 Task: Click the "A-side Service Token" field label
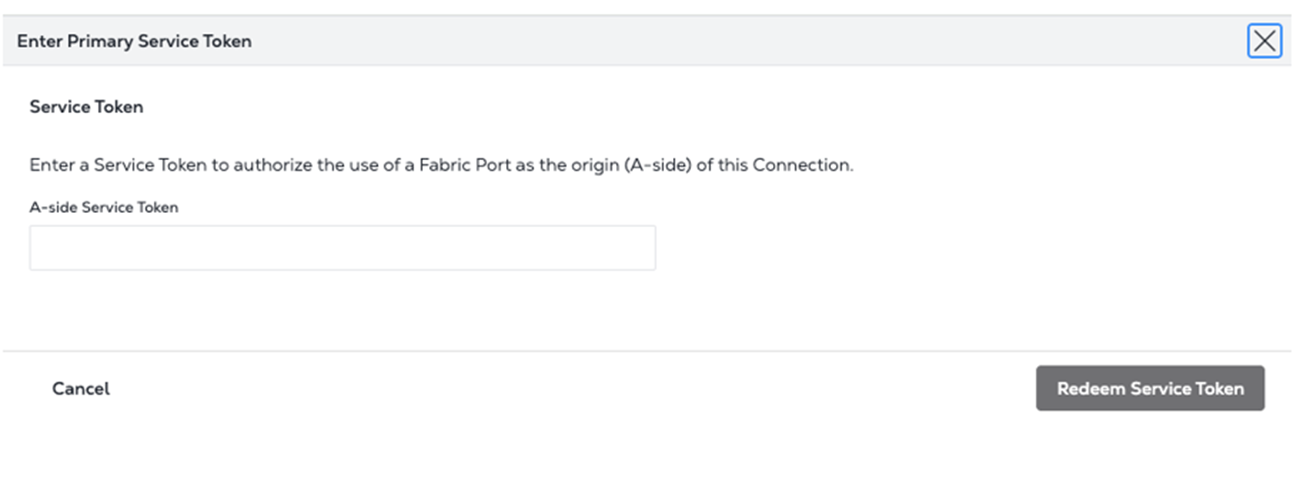tap(104, 207)
